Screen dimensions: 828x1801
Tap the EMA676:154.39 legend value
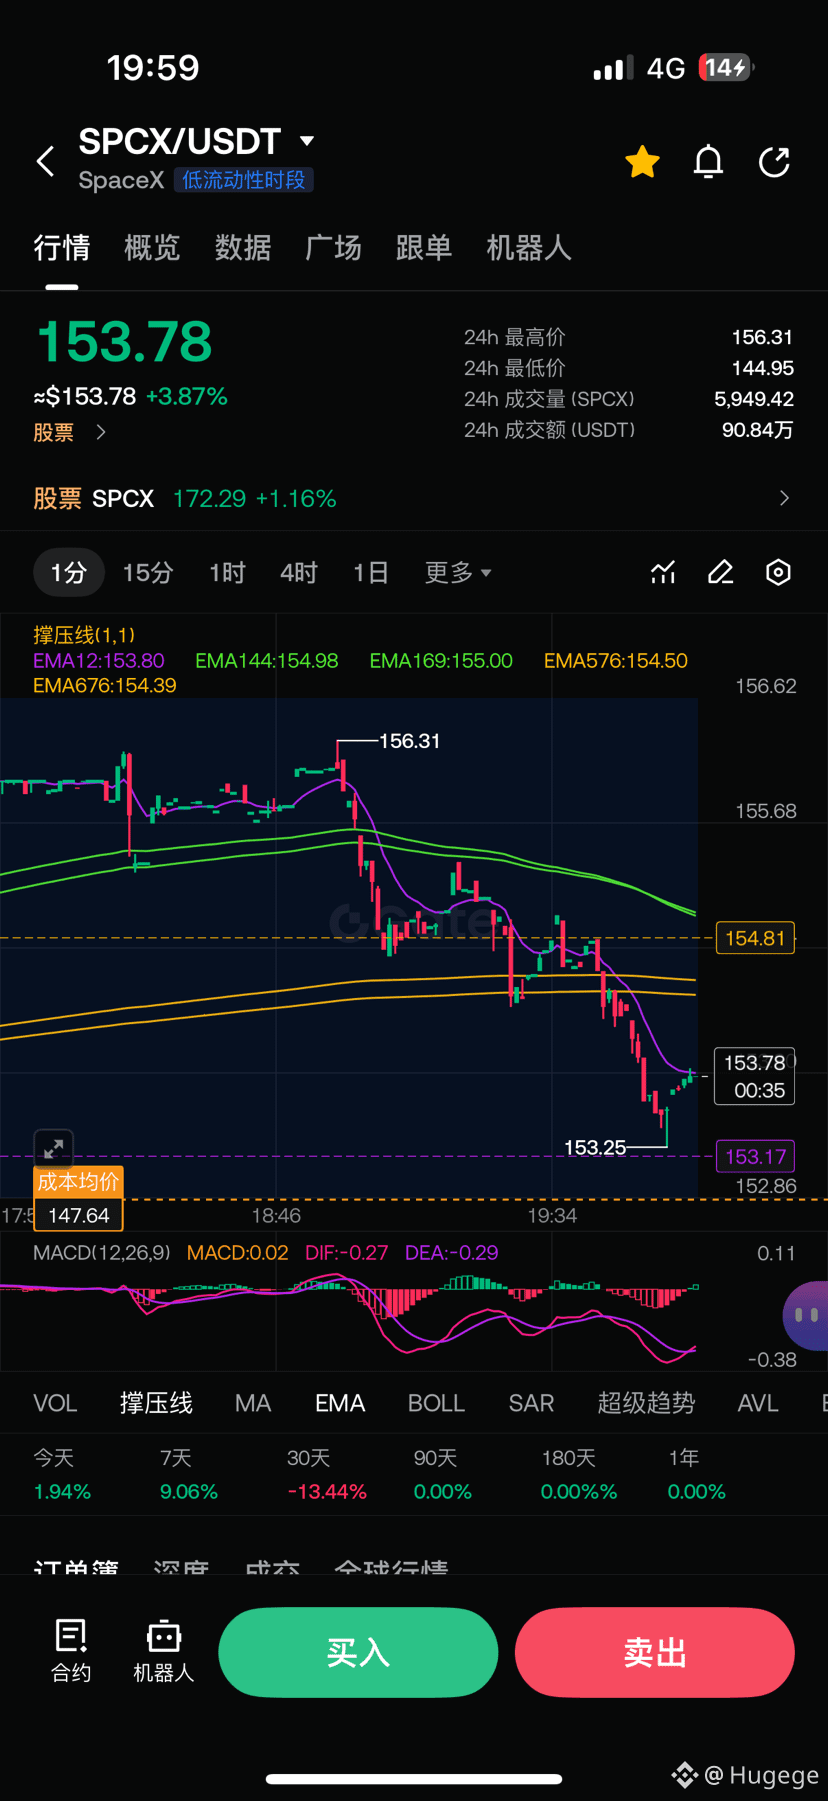(x=105, y=686)
